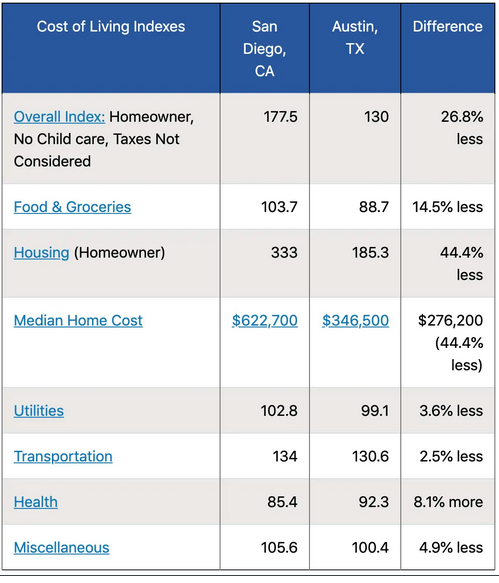Open the Transportation link

point(63,456)
